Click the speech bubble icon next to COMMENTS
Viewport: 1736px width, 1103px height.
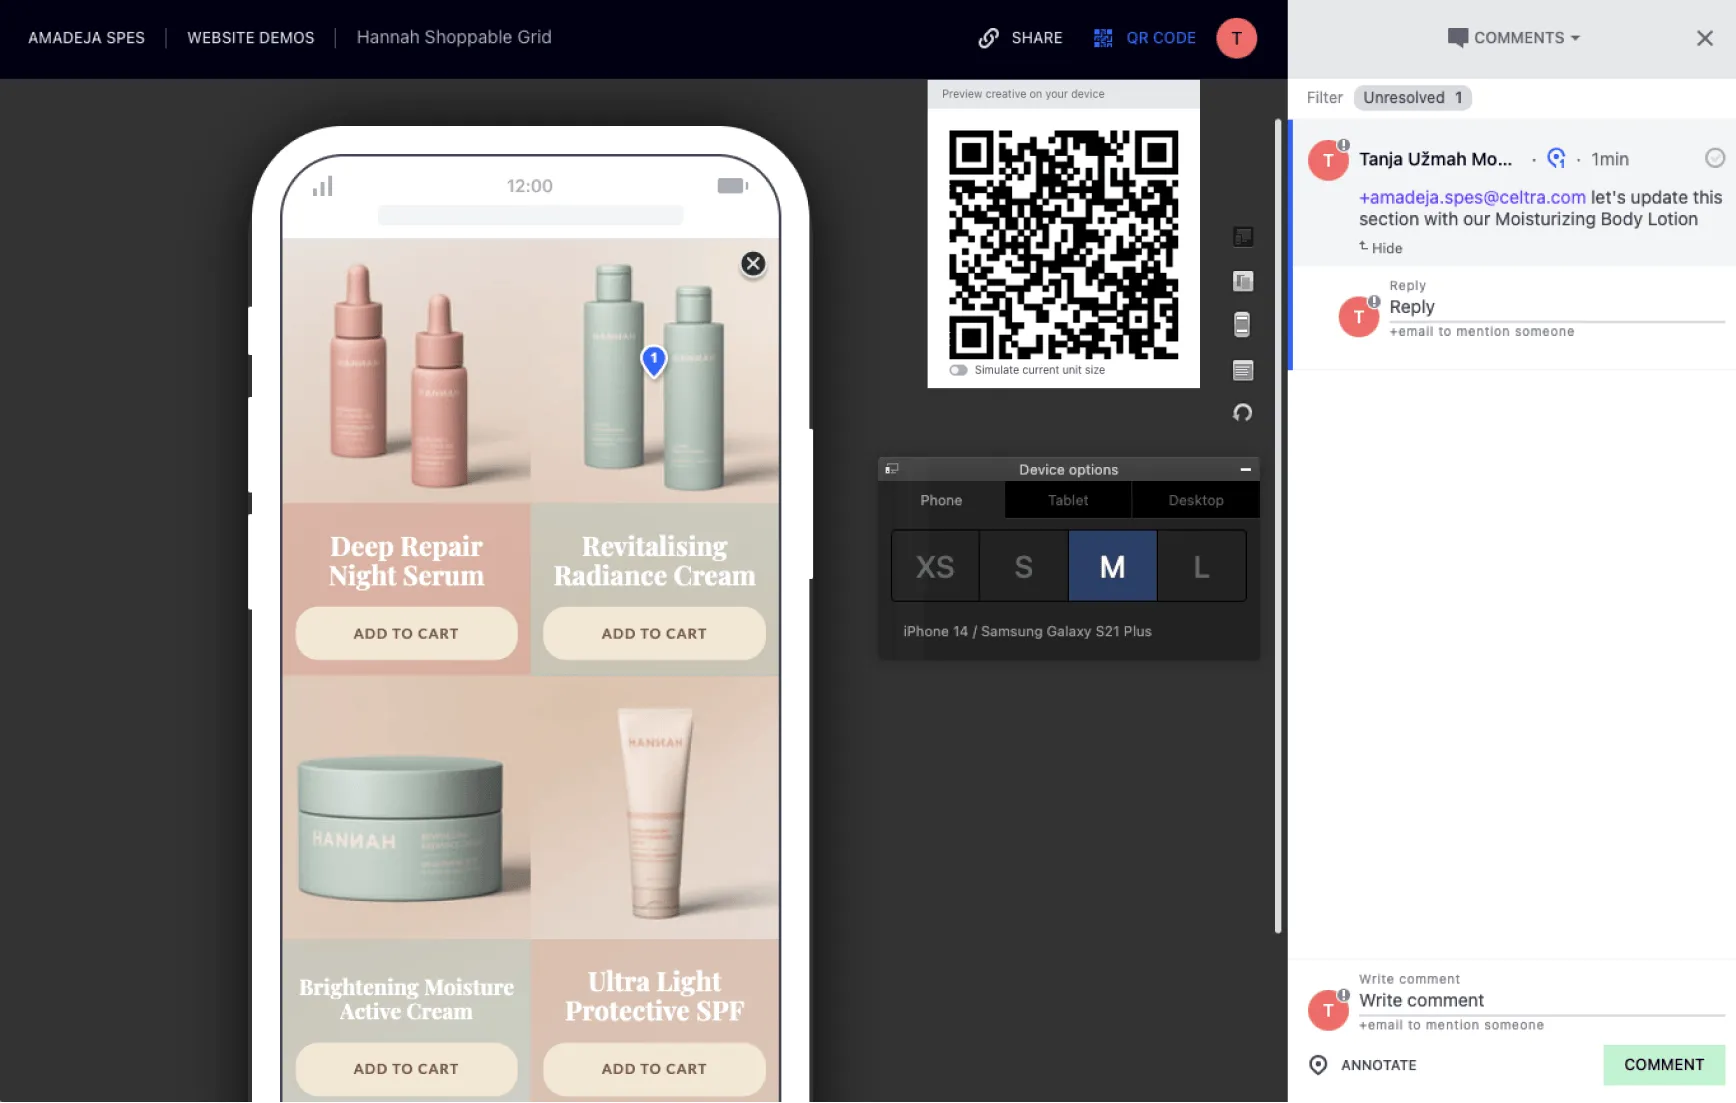tap(1457, 38)
